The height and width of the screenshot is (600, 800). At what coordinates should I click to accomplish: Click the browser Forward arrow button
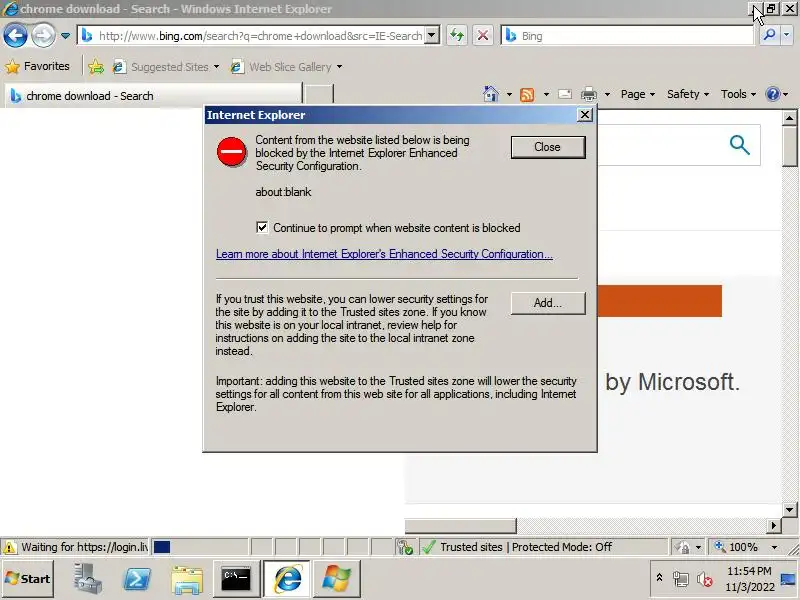43,36
